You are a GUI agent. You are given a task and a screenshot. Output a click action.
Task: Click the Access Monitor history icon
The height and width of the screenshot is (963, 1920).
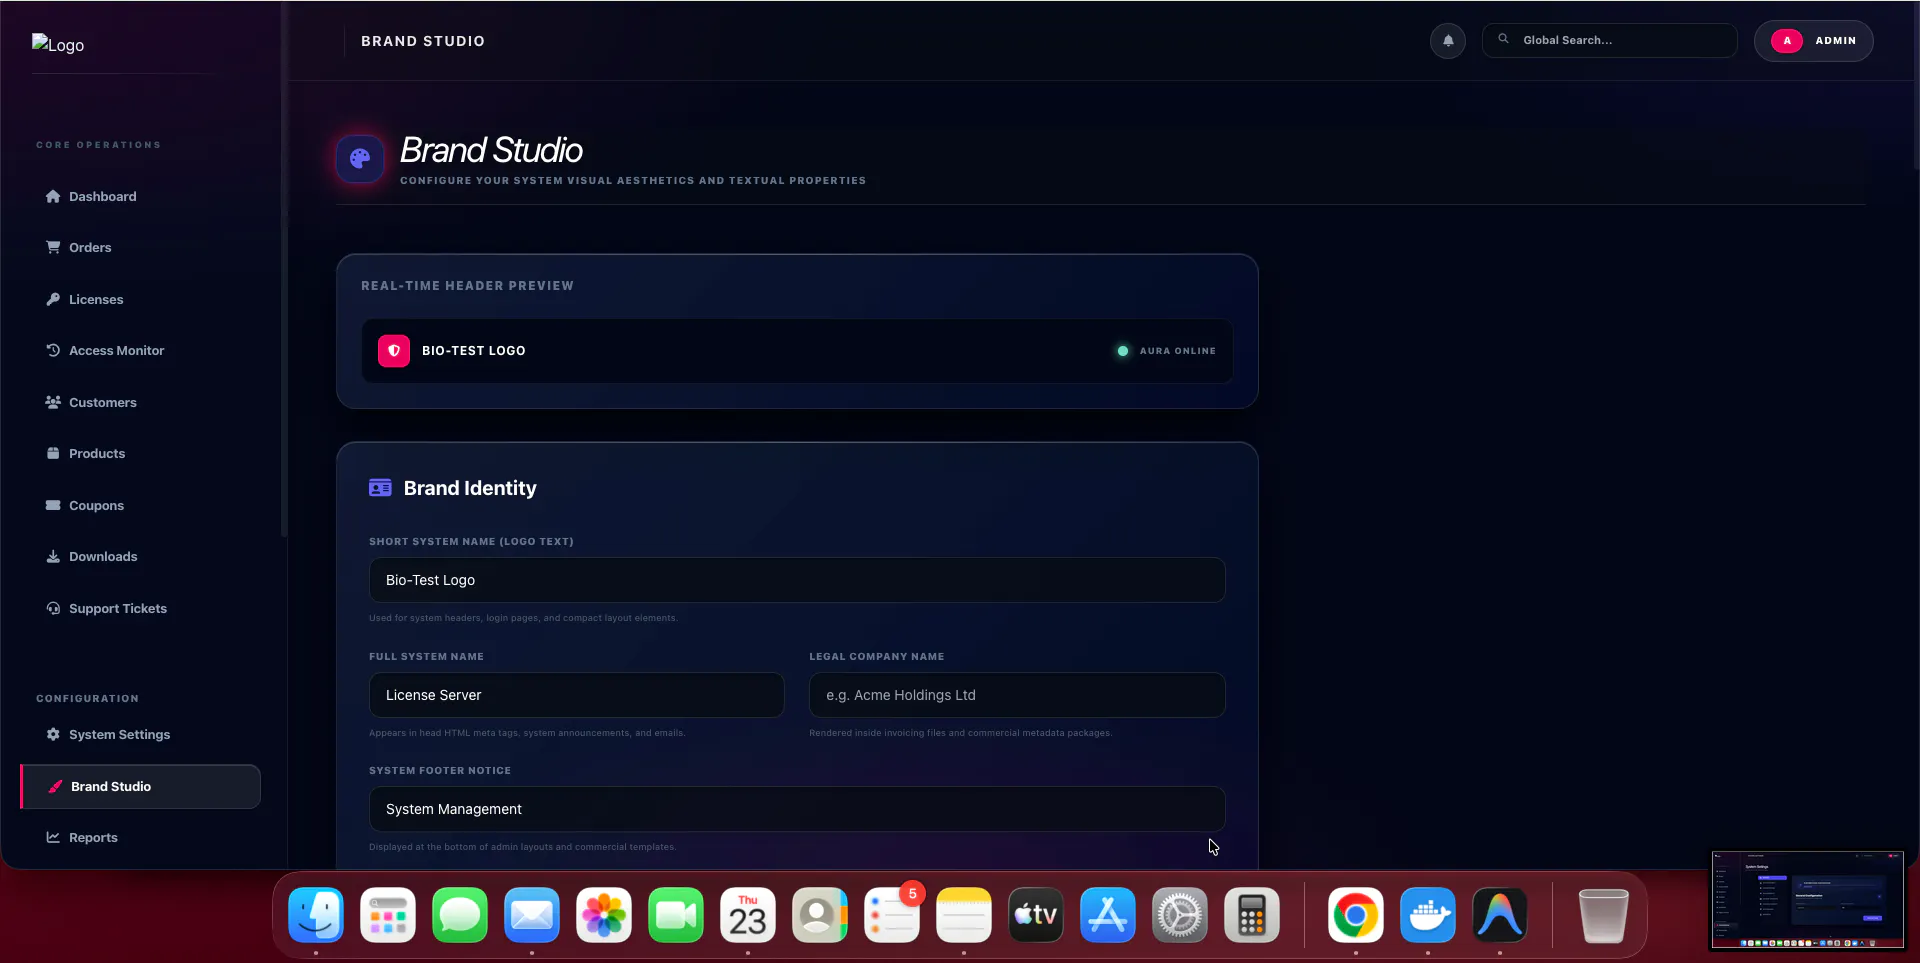pyautogui.click(x=53, y=350)
